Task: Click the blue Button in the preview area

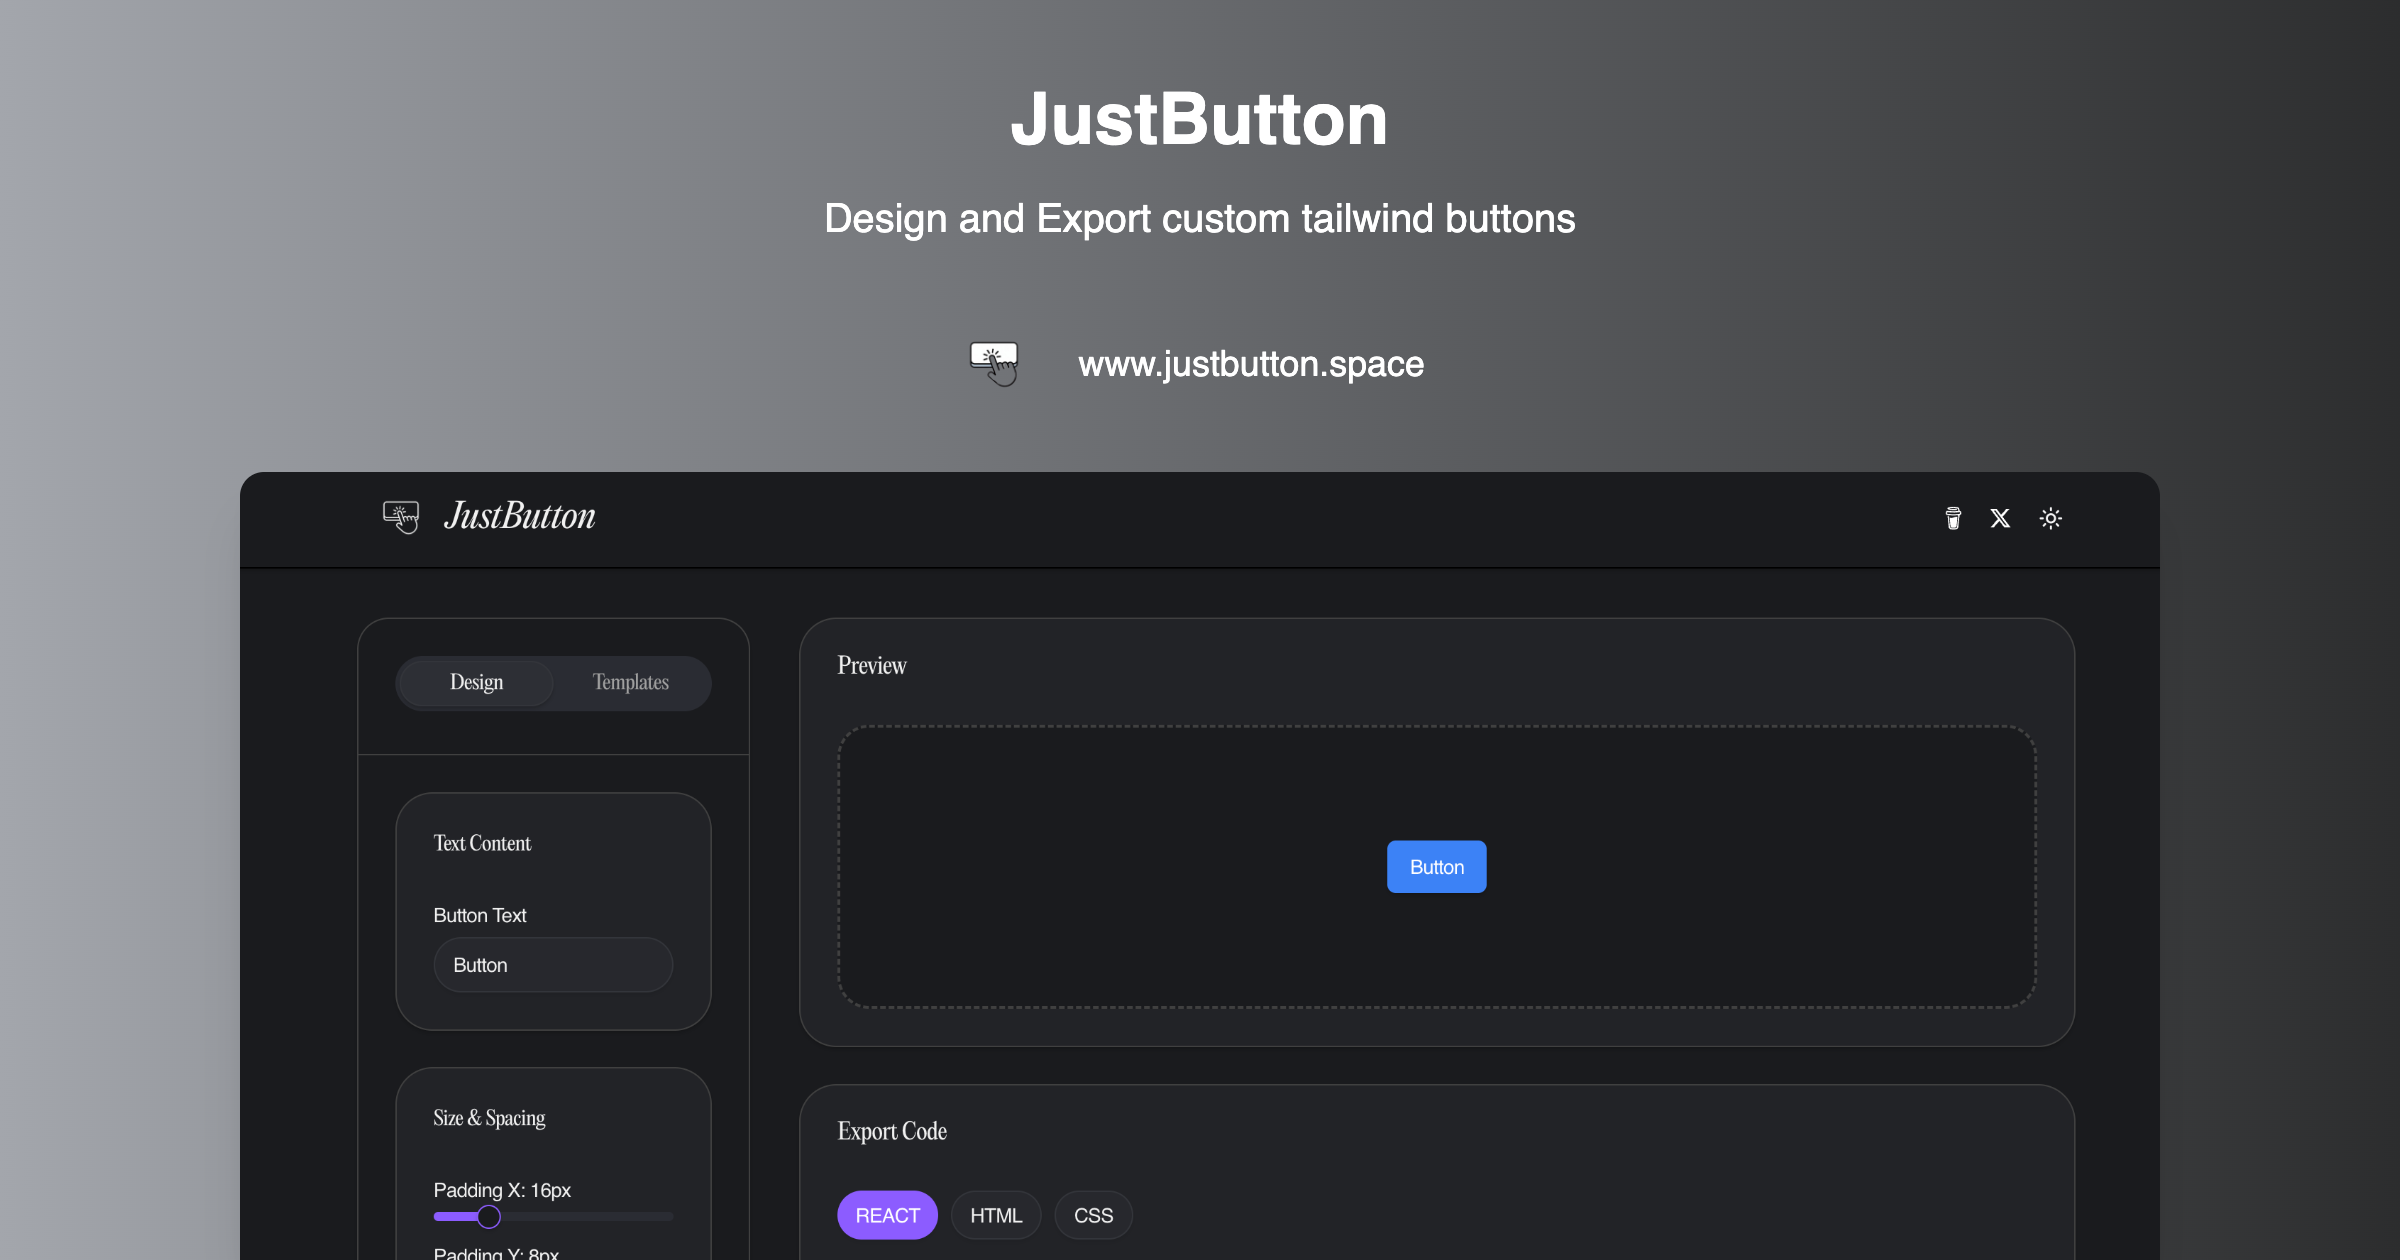Action: coord(1436,866)
